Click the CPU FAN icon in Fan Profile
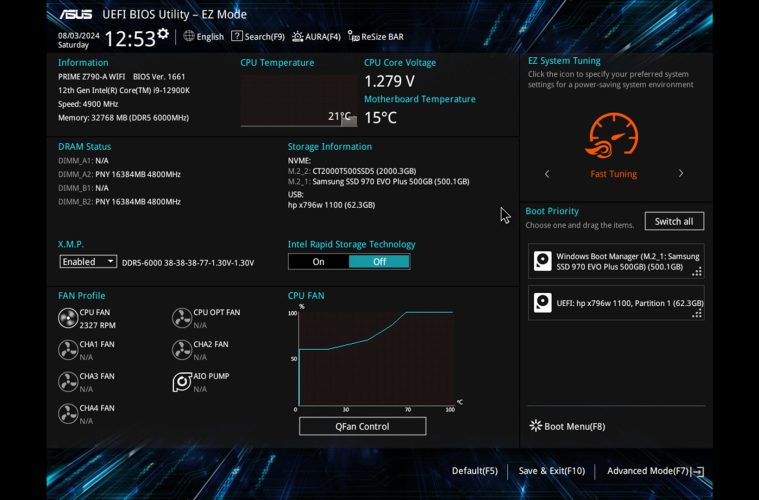 click(68, 318)
